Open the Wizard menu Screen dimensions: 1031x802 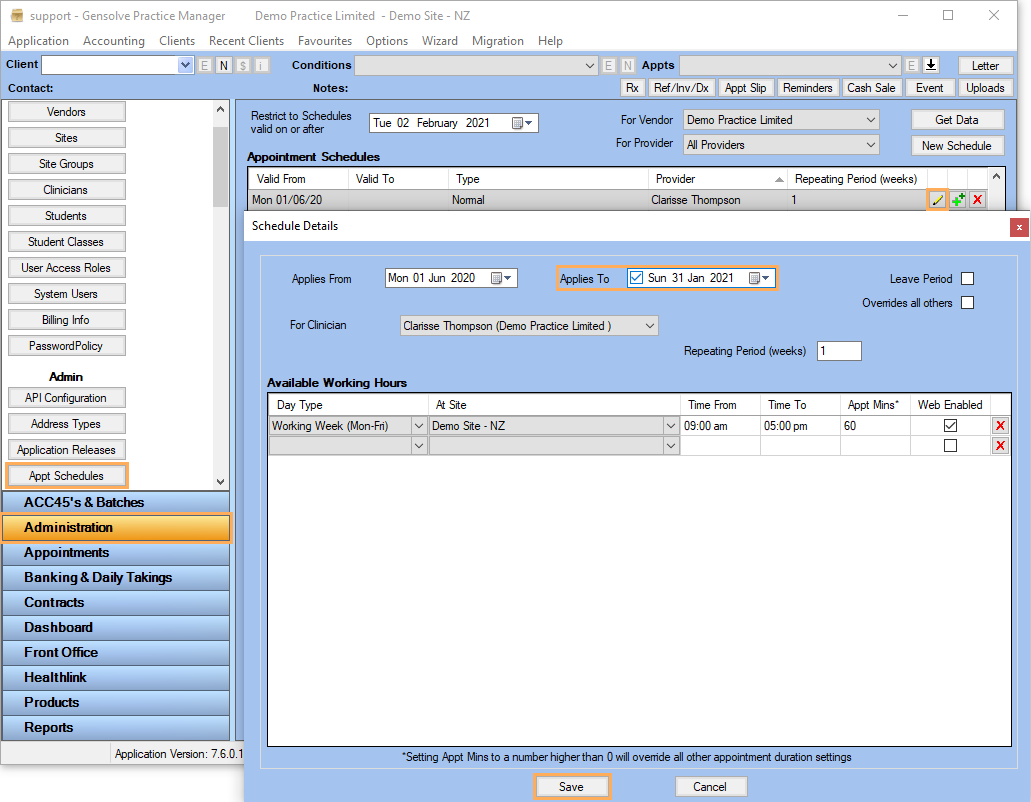(440, 41)
